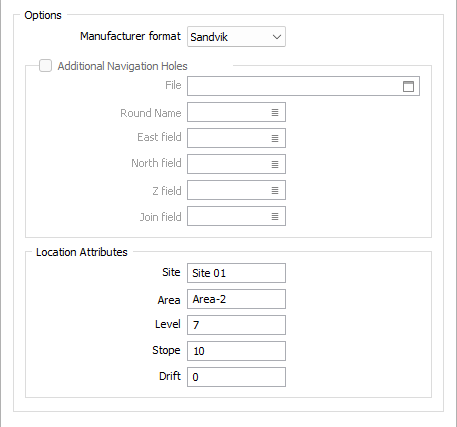457x427 pixels.
Task: Click the Level input field showing 7
Action: (236, 325)
